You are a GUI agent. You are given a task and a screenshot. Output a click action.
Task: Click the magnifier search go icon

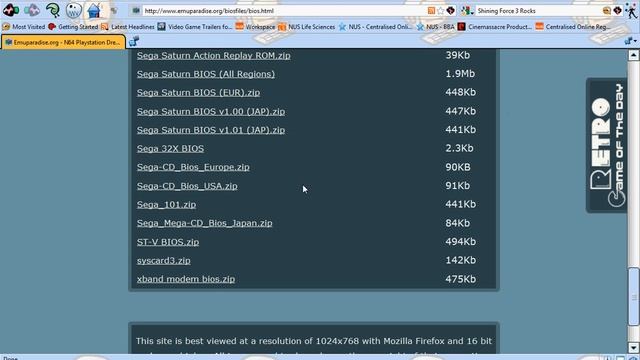point(607,11)
